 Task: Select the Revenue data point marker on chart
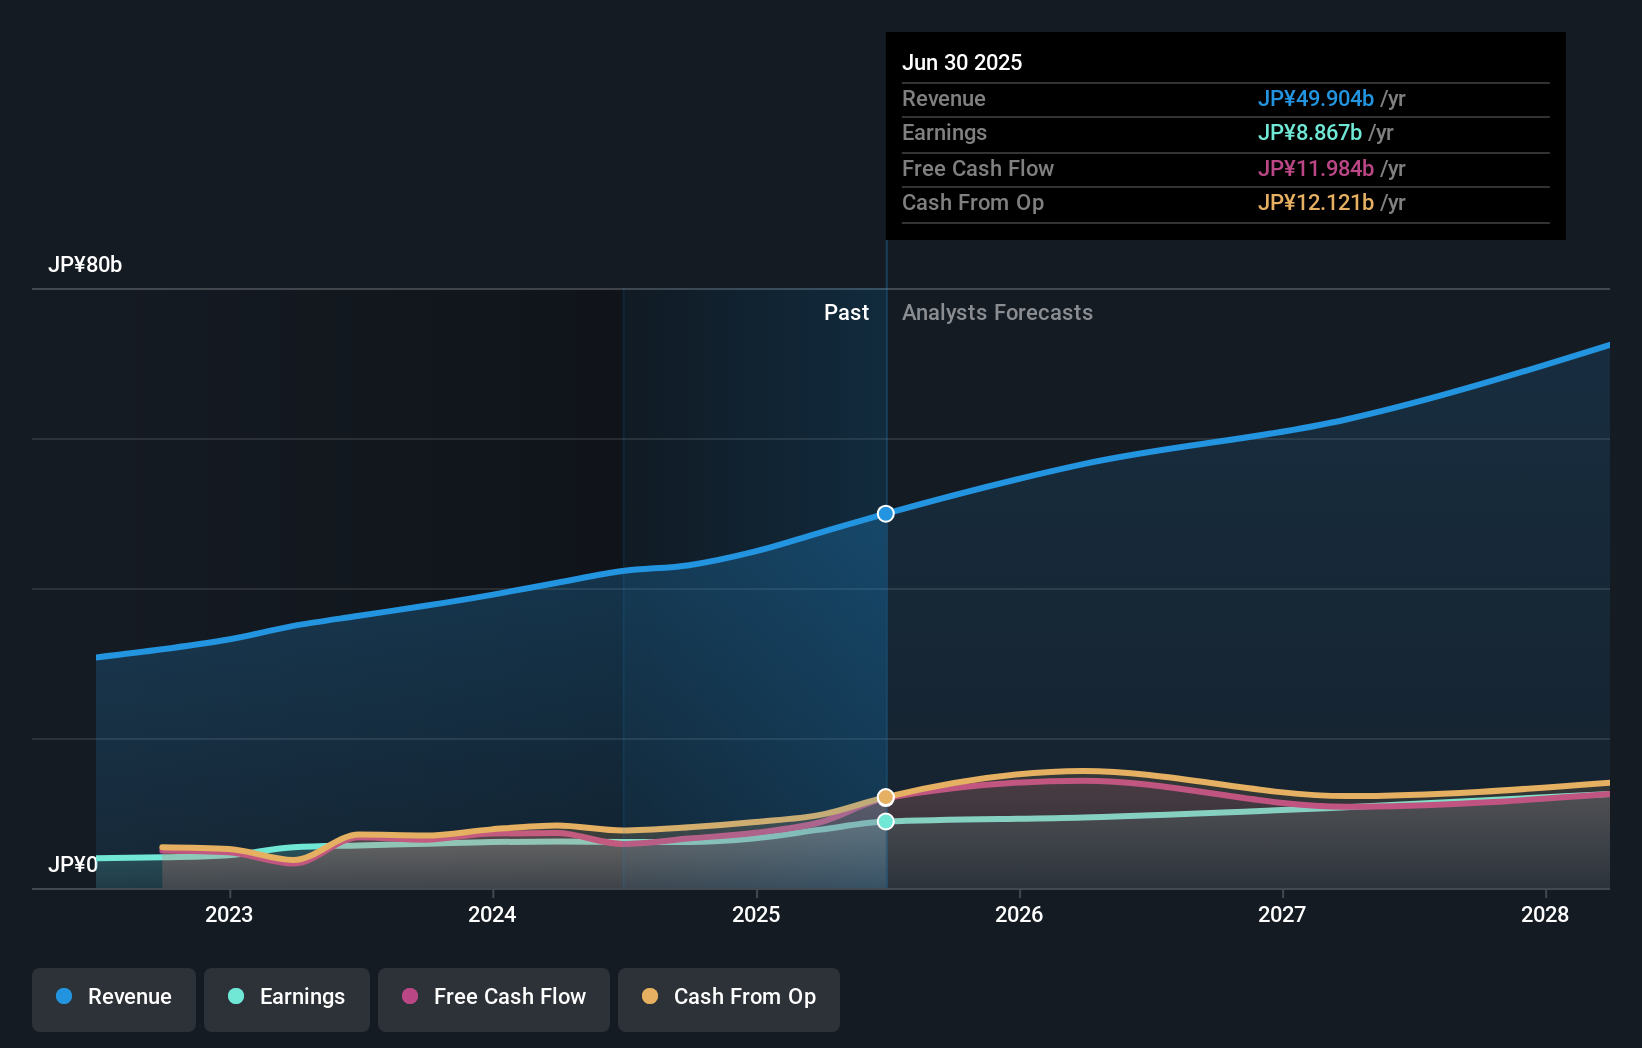[x=885, y=513]
